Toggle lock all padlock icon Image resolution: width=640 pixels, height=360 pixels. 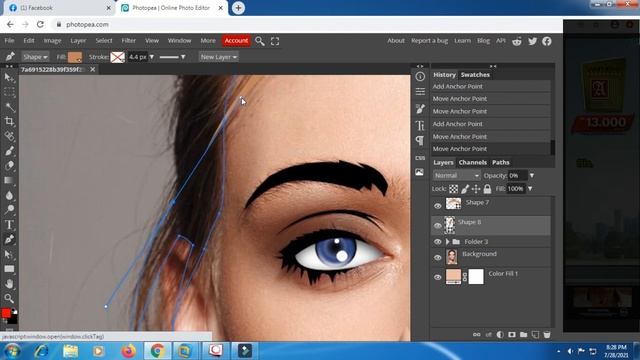pos(487,189)
